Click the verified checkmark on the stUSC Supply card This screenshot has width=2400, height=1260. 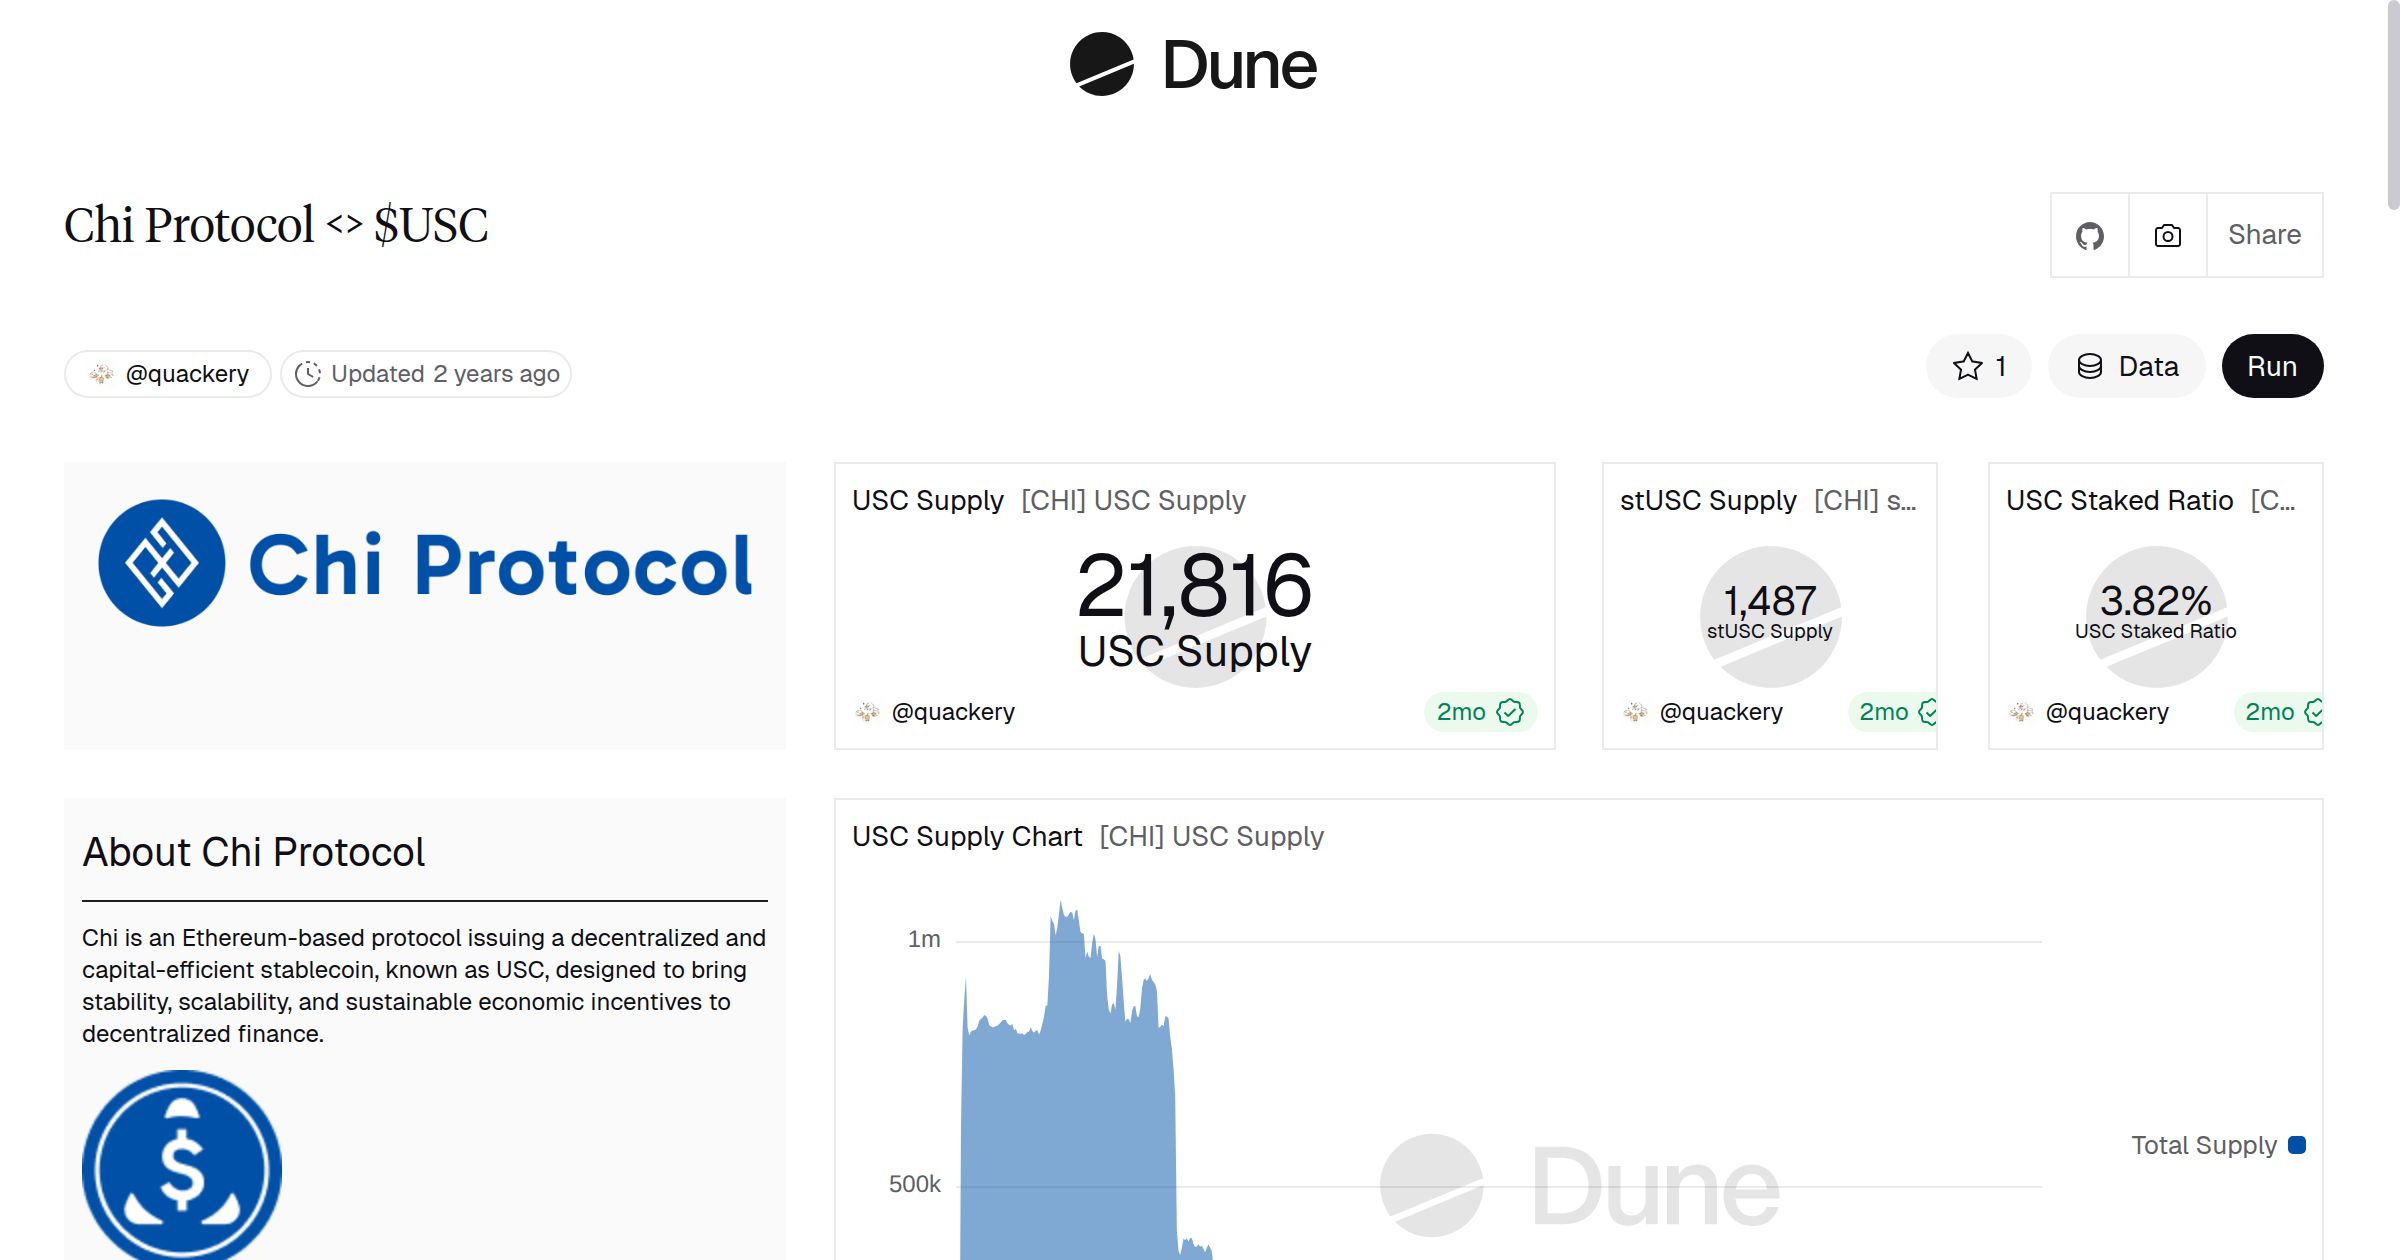(x=1928, y=711)
